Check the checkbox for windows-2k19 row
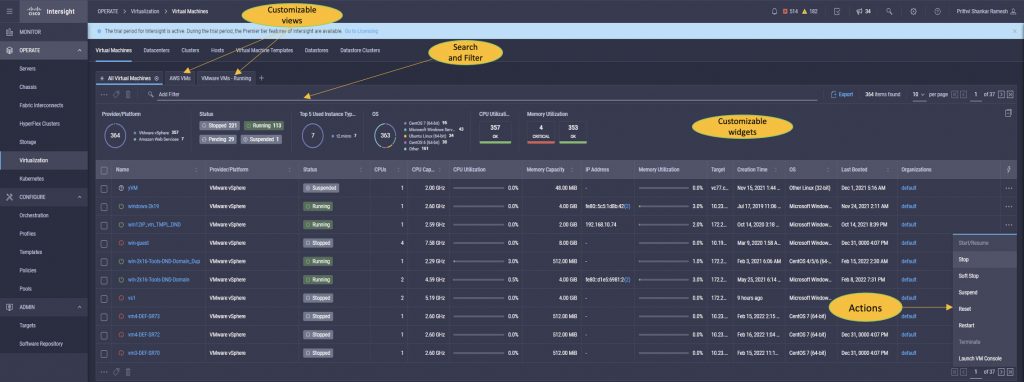 [104, 206]
